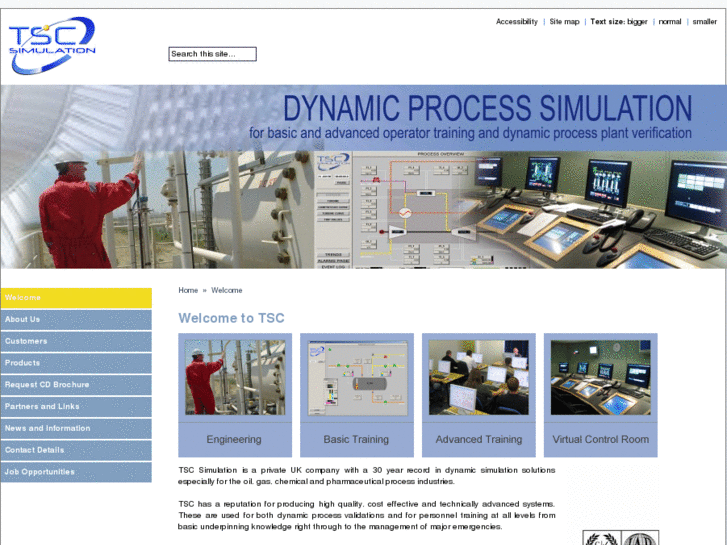Set text size to smaller
This screenshot has width=727, height=545.
(705, 21)
